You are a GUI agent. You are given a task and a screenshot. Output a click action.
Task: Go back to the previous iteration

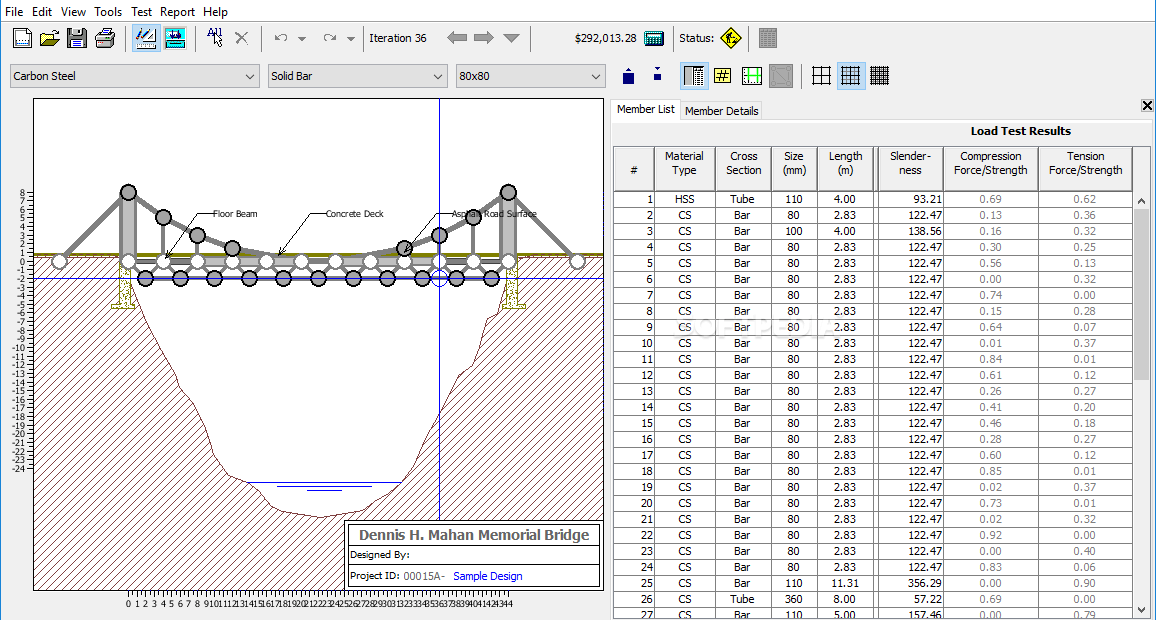(457, 38)
